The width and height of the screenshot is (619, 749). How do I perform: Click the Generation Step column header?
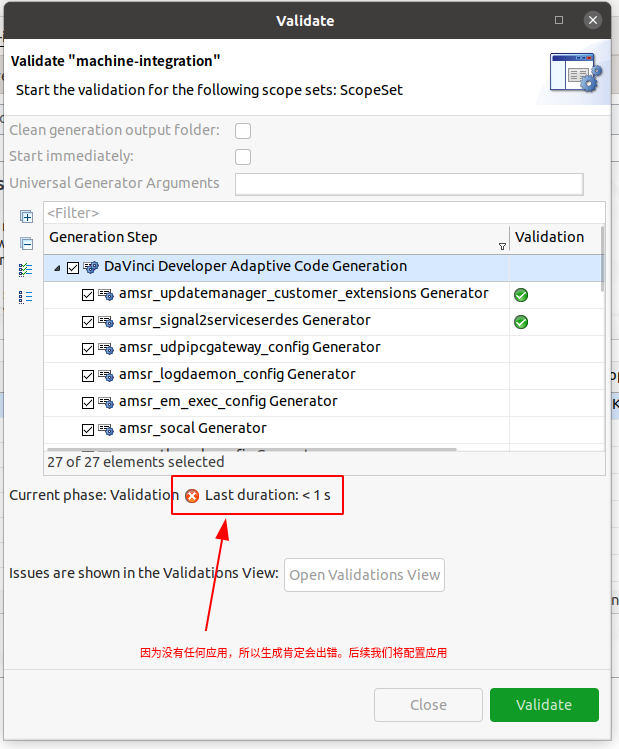(x=277, y=238)
